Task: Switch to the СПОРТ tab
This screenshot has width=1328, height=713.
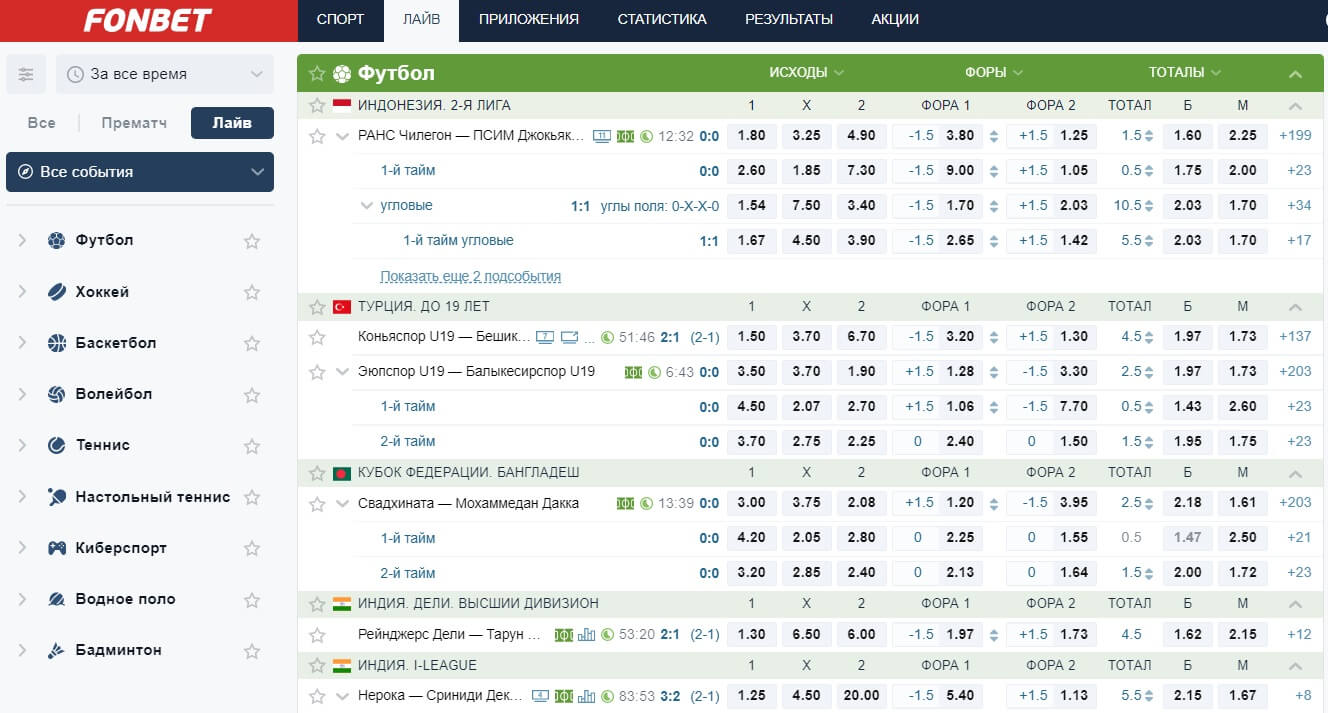Action: coord(340,20)
